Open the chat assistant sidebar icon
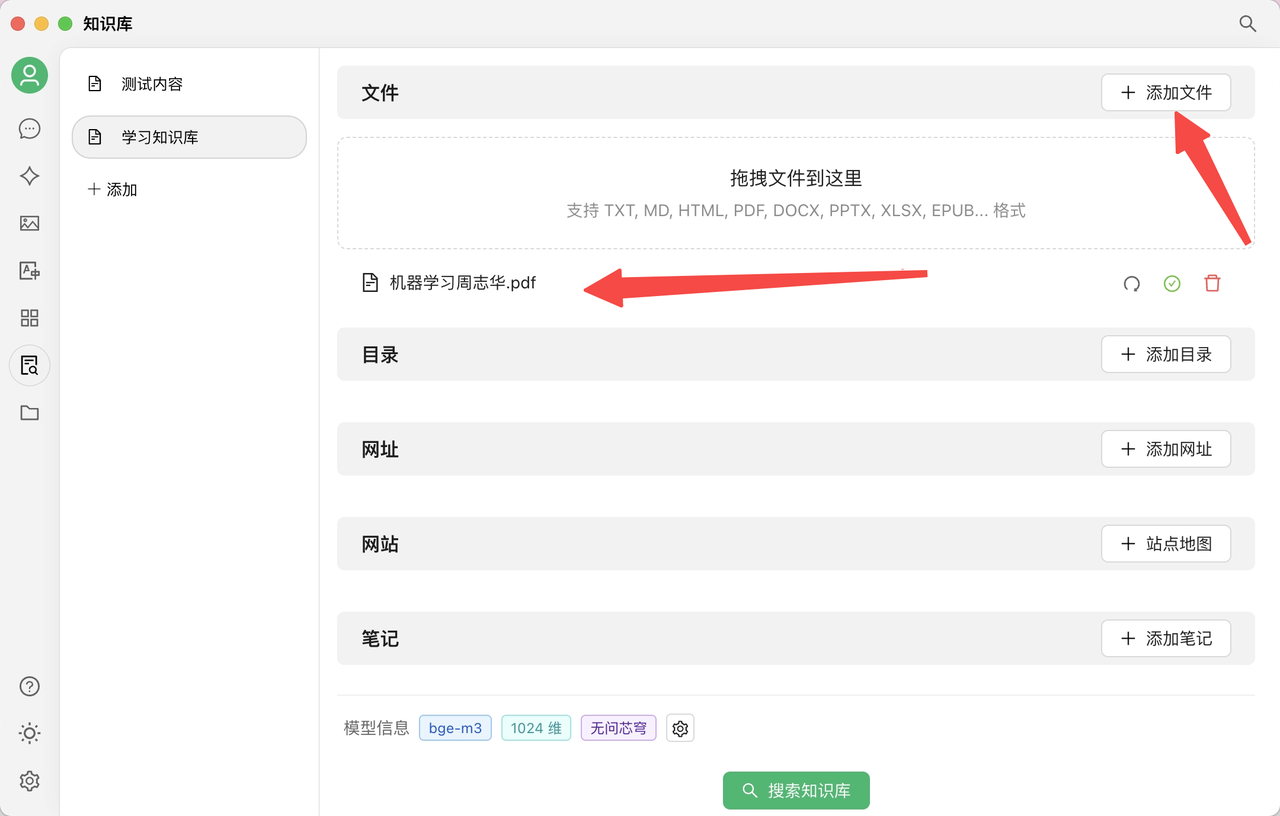The width and height of the screenshot is (1280, 816). point(30,129)
